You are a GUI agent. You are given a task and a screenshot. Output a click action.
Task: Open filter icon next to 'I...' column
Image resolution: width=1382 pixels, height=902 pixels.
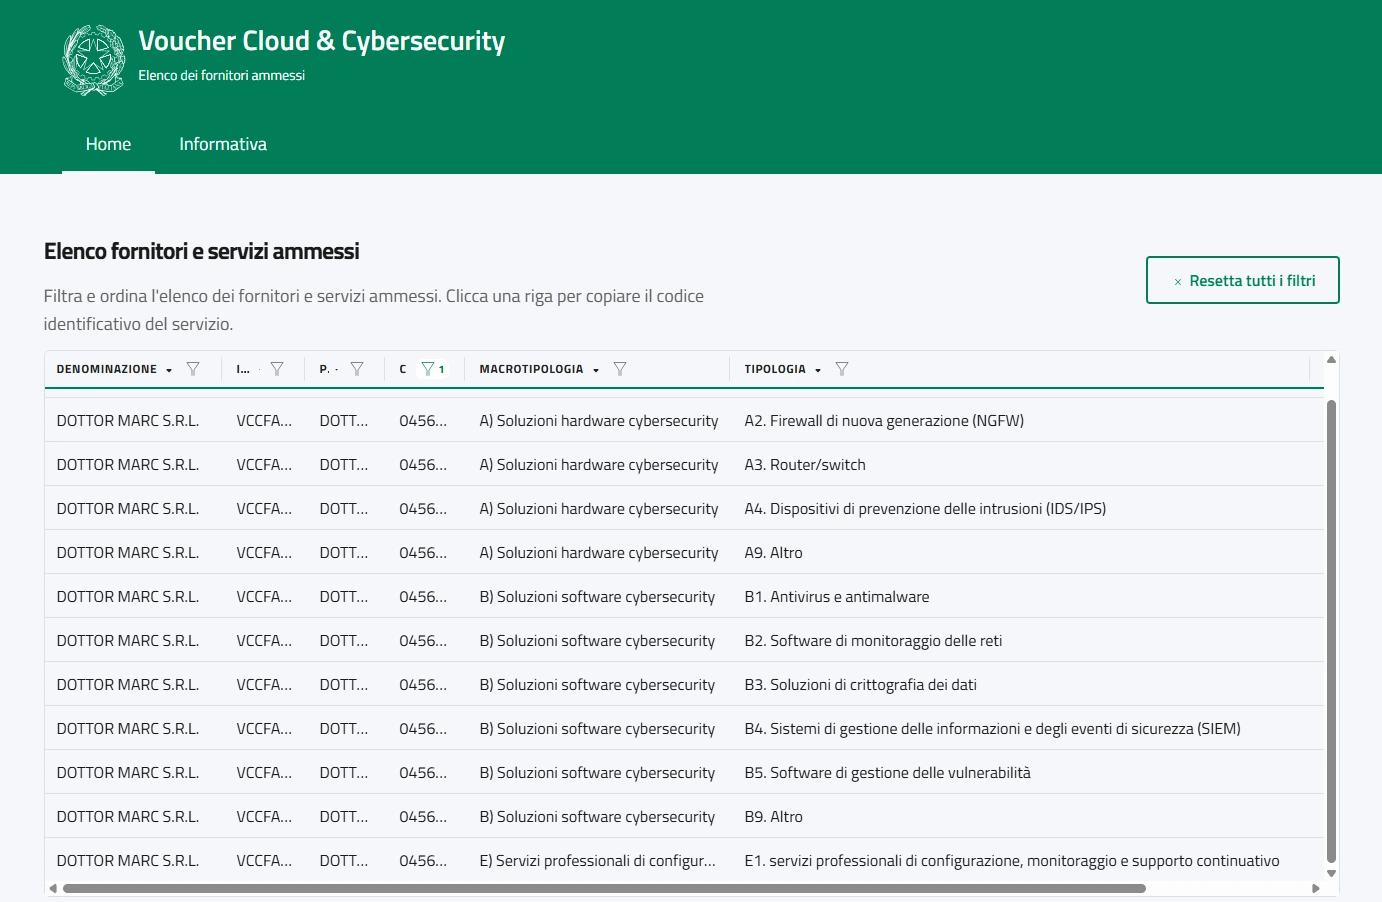click(x=277, y=369)
